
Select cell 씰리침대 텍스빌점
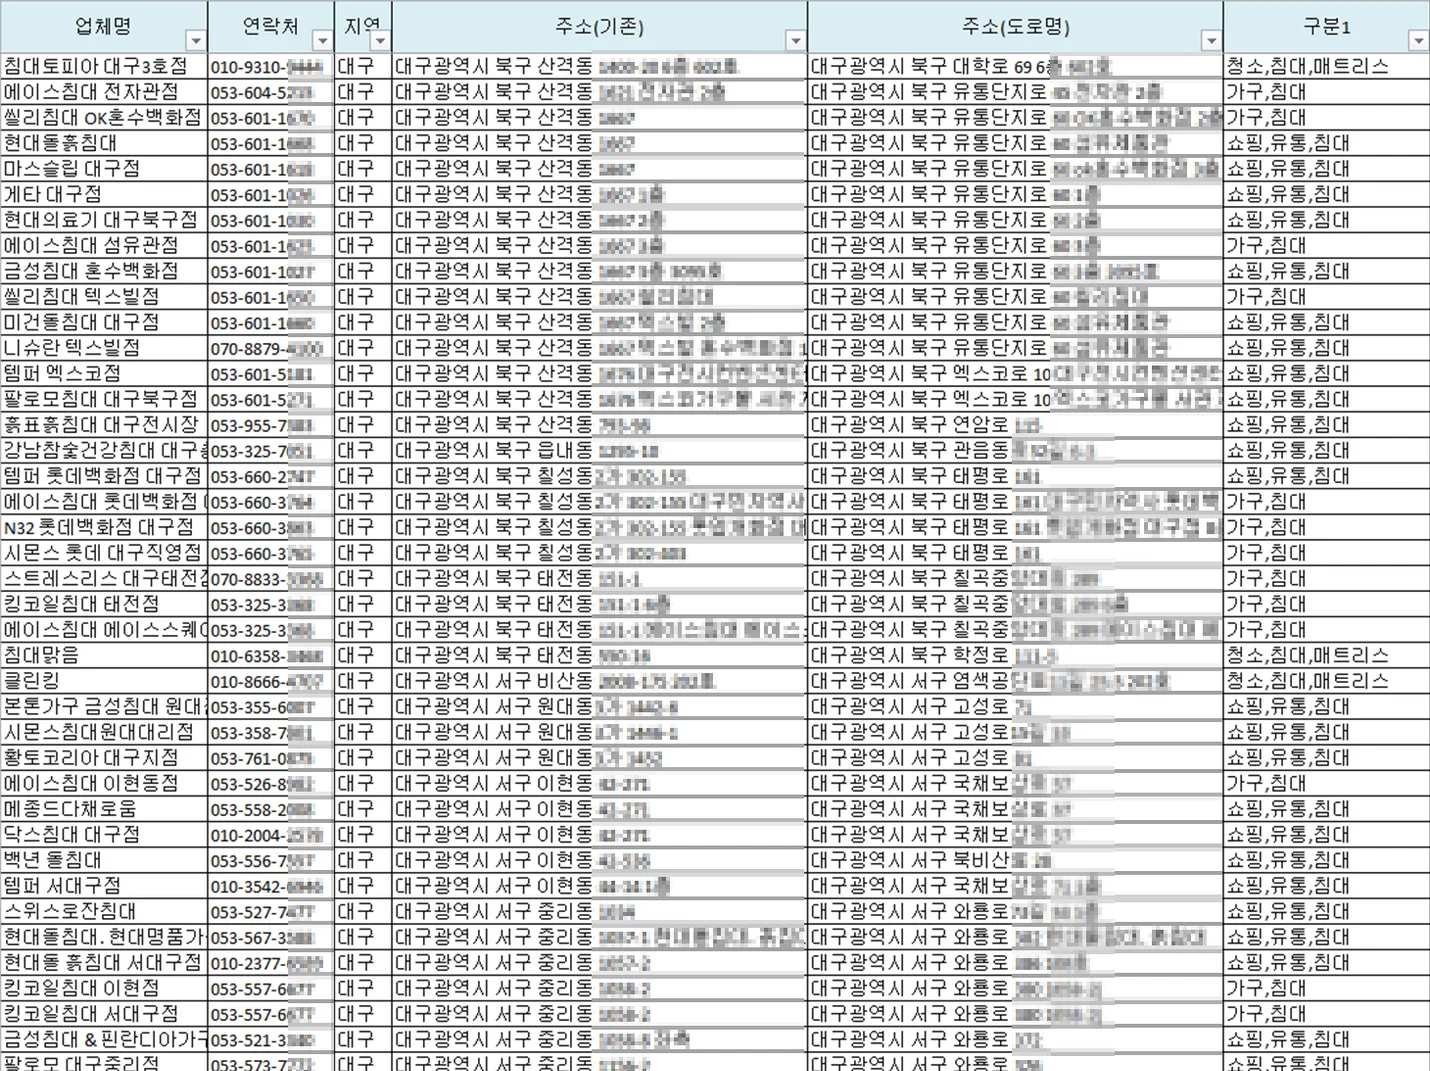(x=104, y=297)
